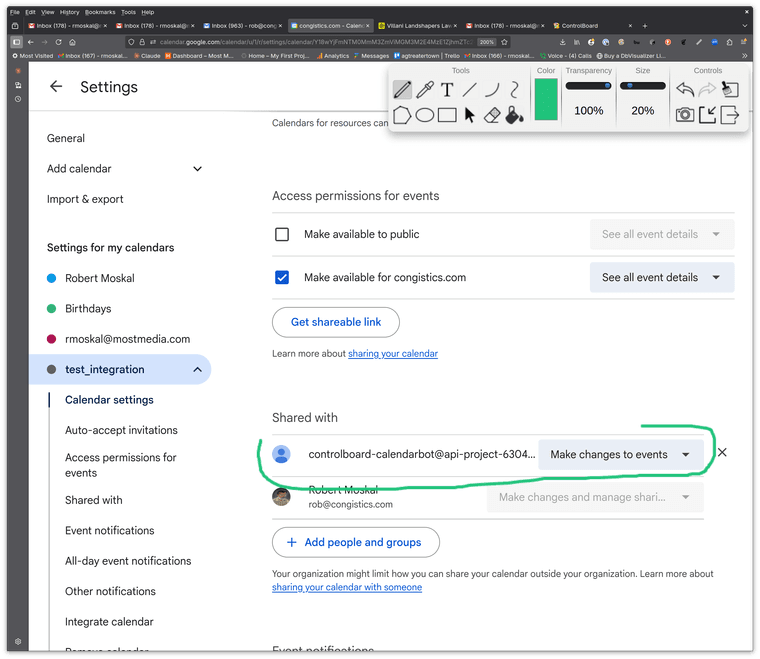Pick the ellipse shape tool
This screenshot has width=760, height=659.
click(425, 115)
